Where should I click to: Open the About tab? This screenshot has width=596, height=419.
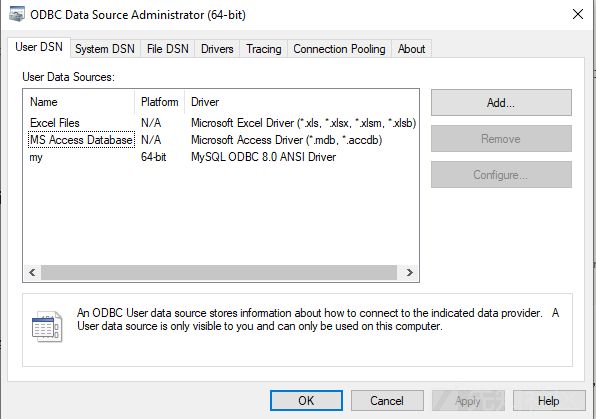(x=411, y=49)
